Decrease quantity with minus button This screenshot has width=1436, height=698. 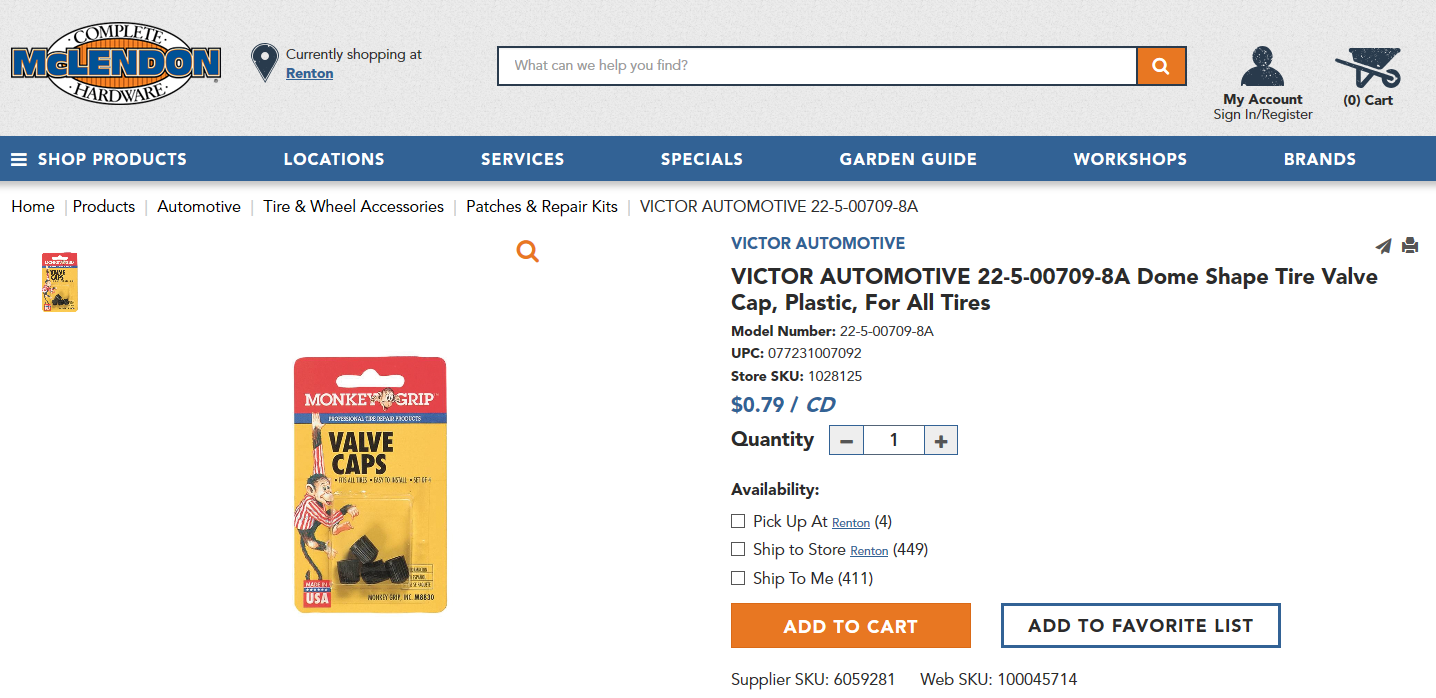coord(847,440)
